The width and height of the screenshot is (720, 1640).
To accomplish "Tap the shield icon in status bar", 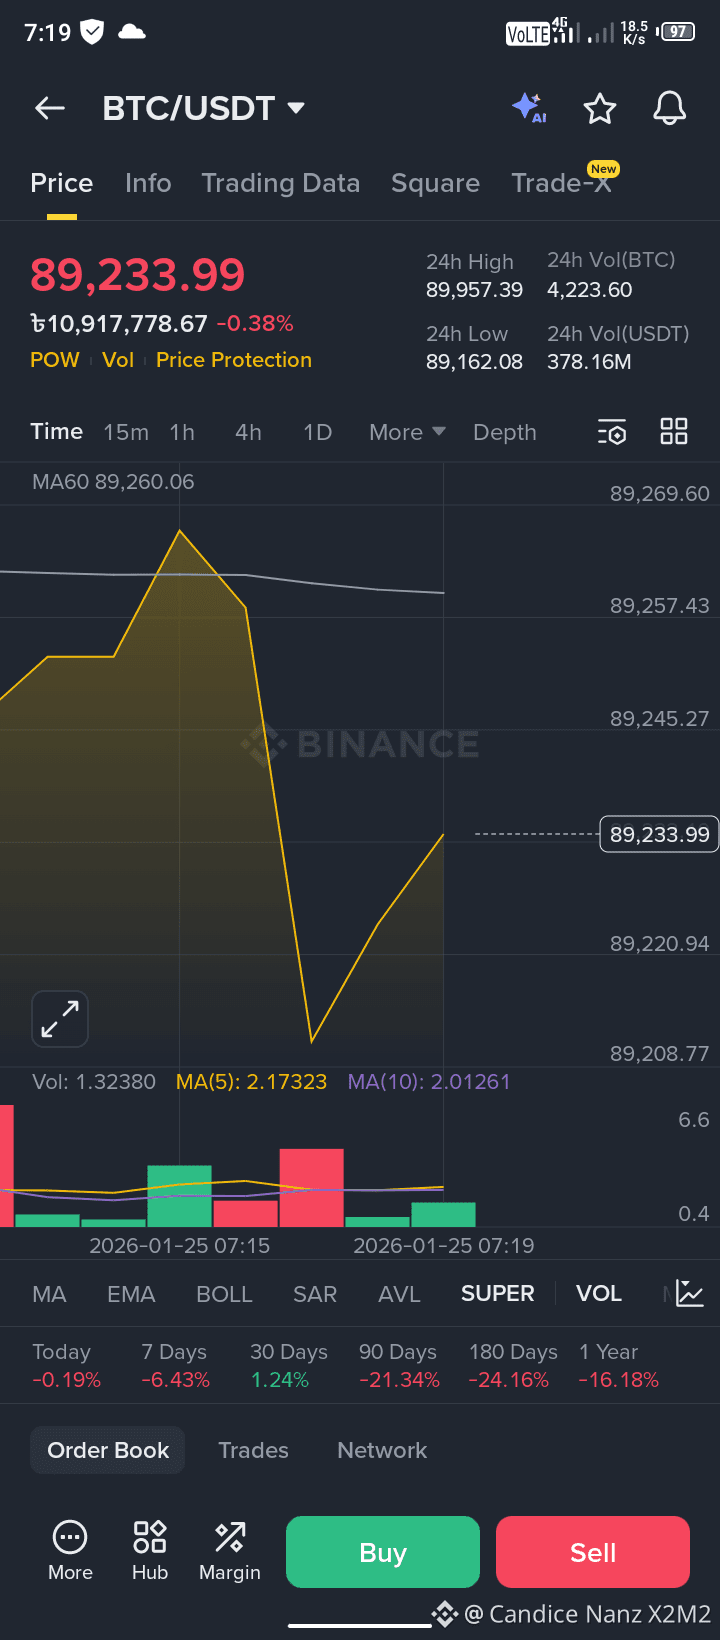I will (x=92, y=32).
